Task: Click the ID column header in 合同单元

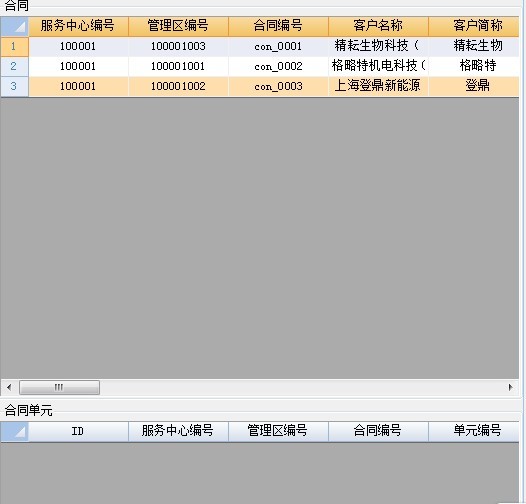Action: pyautogui.click(x=78, y=432)
